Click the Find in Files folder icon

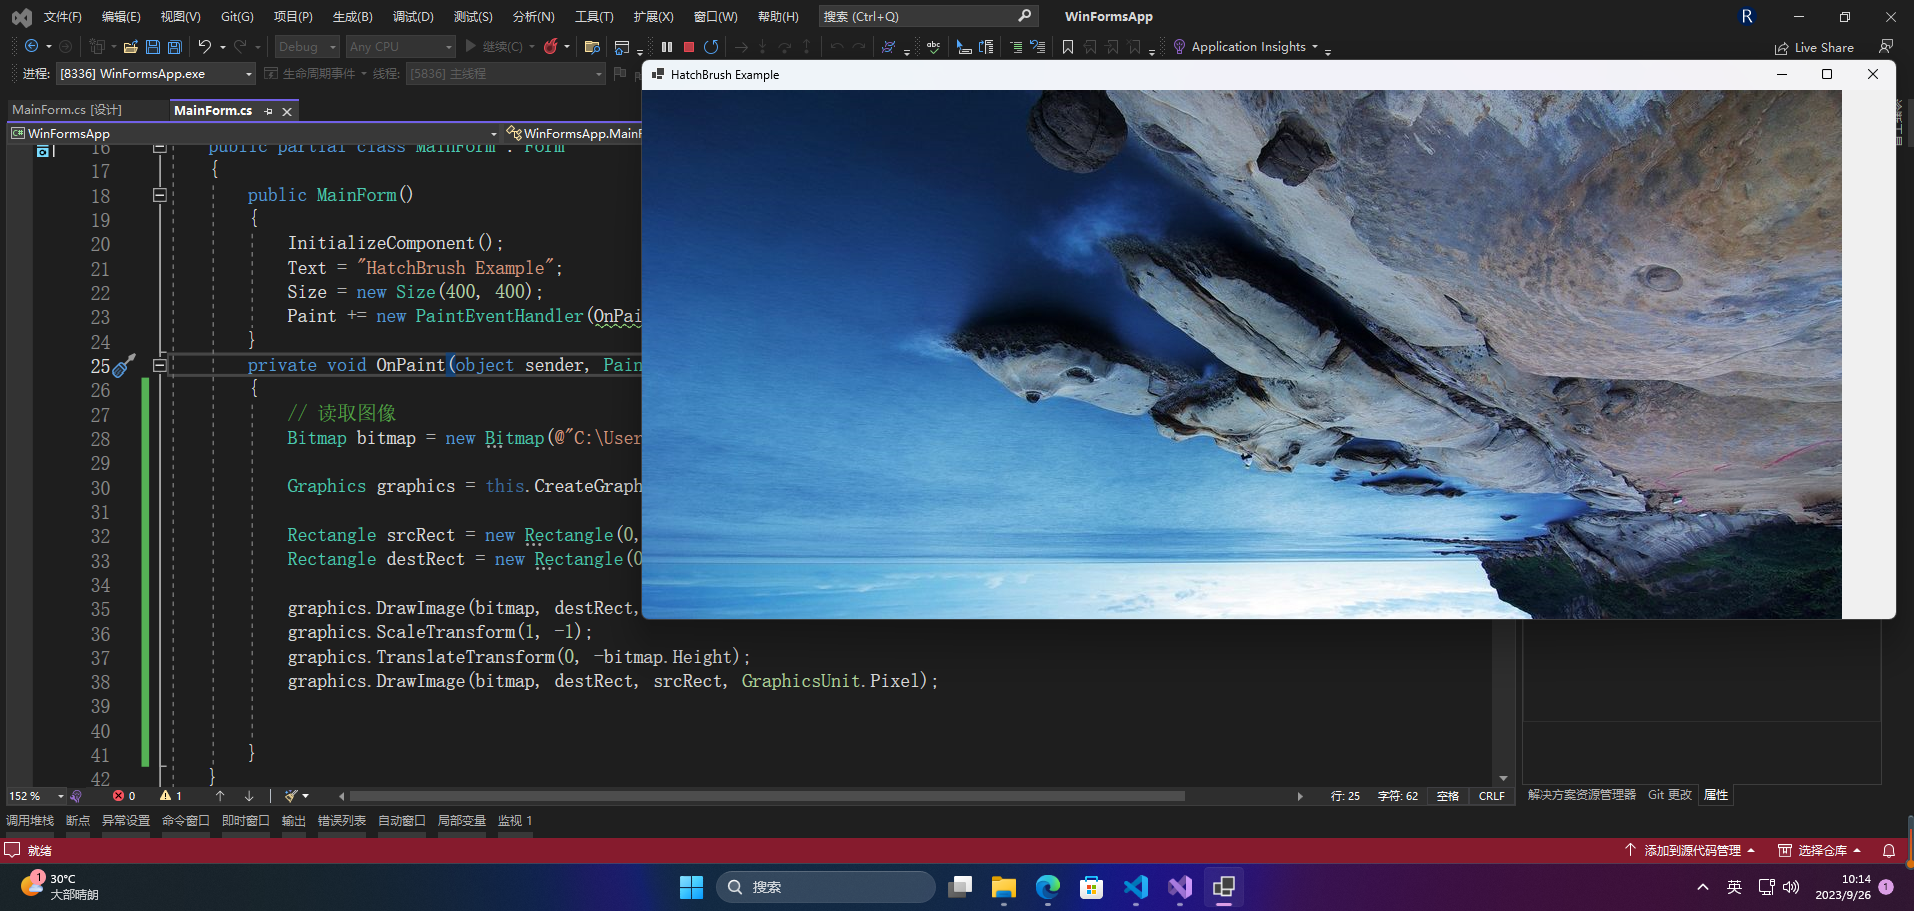click(592, 46)
